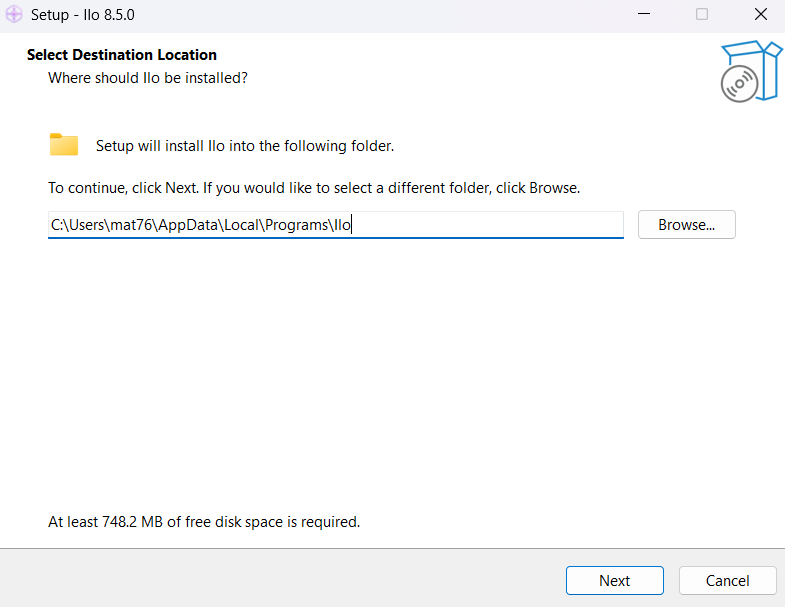Click the yellow folder icon

64,145
